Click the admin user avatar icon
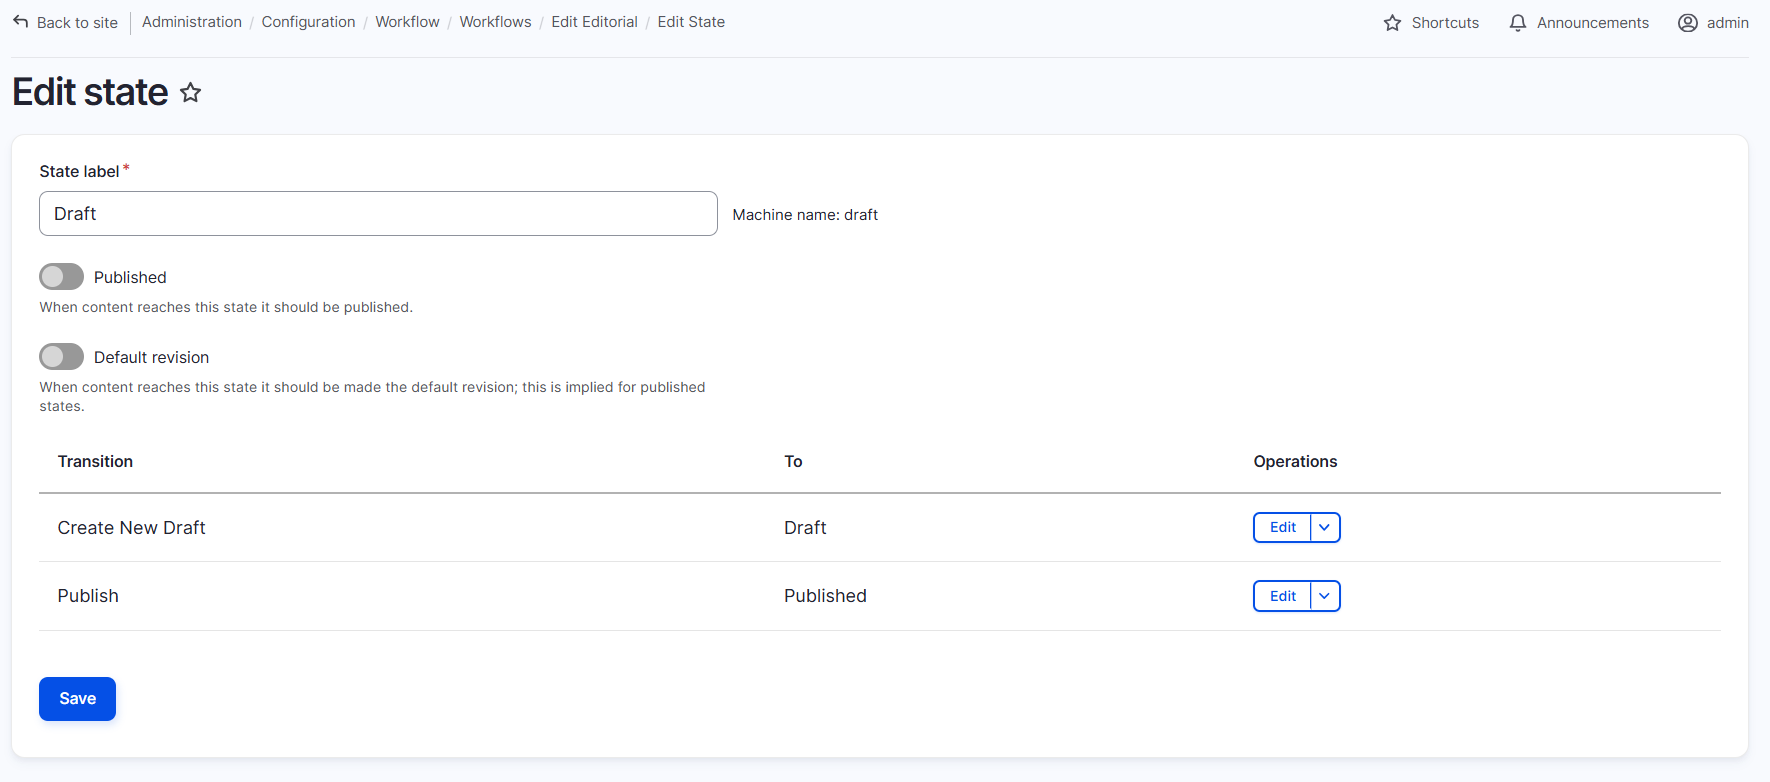The image size is (1770, 782). click(x=1687, y=23)
